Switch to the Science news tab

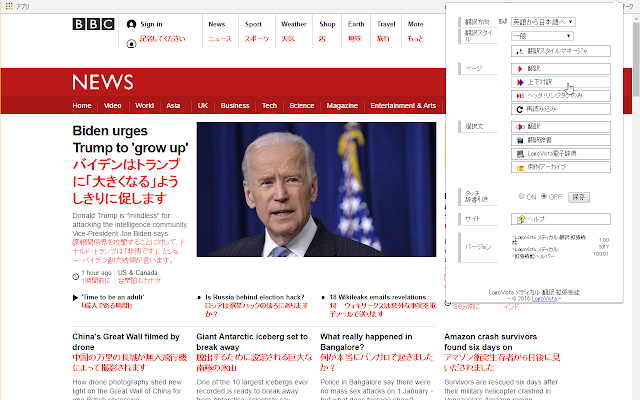tap(302, 105)
